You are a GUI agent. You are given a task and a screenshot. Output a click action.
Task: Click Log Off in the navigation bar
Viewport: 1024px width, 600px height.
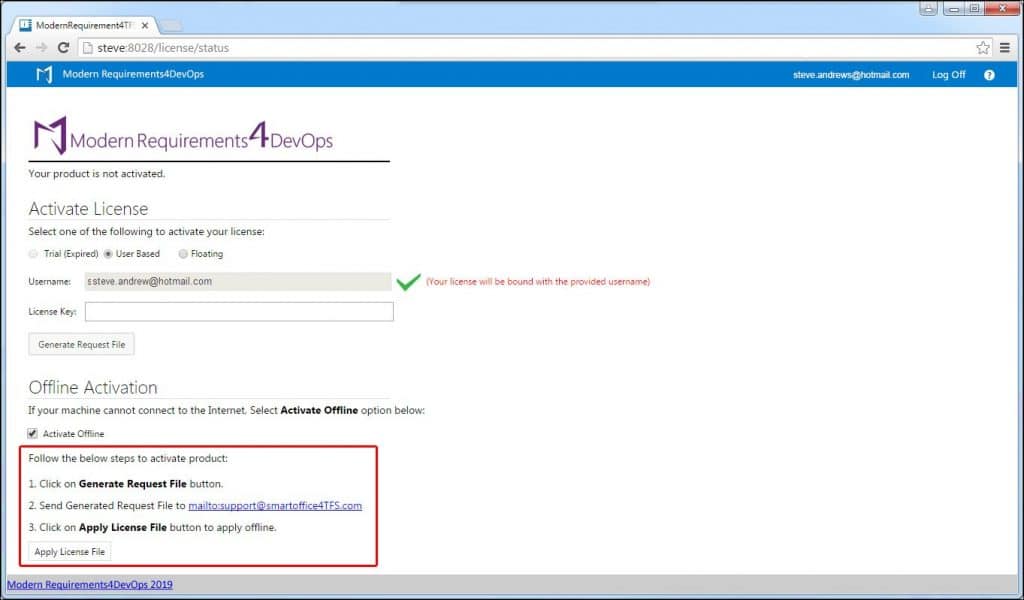(x=947, y=74)
